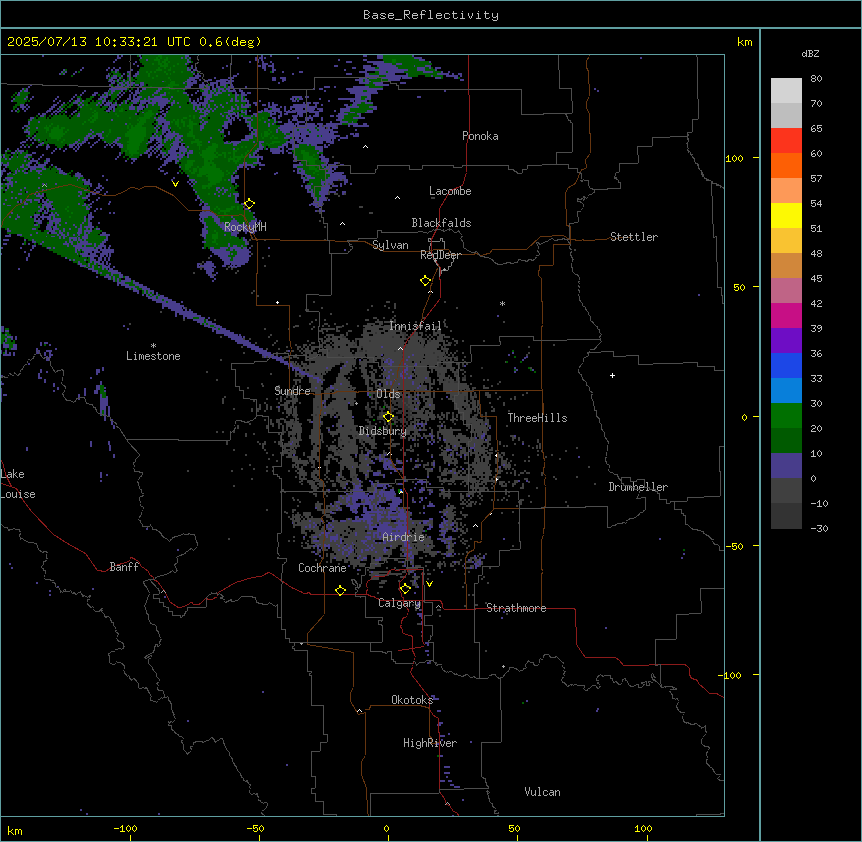Click the asterisk marker above Limestone
862x842 pixels.
(153, 346)
